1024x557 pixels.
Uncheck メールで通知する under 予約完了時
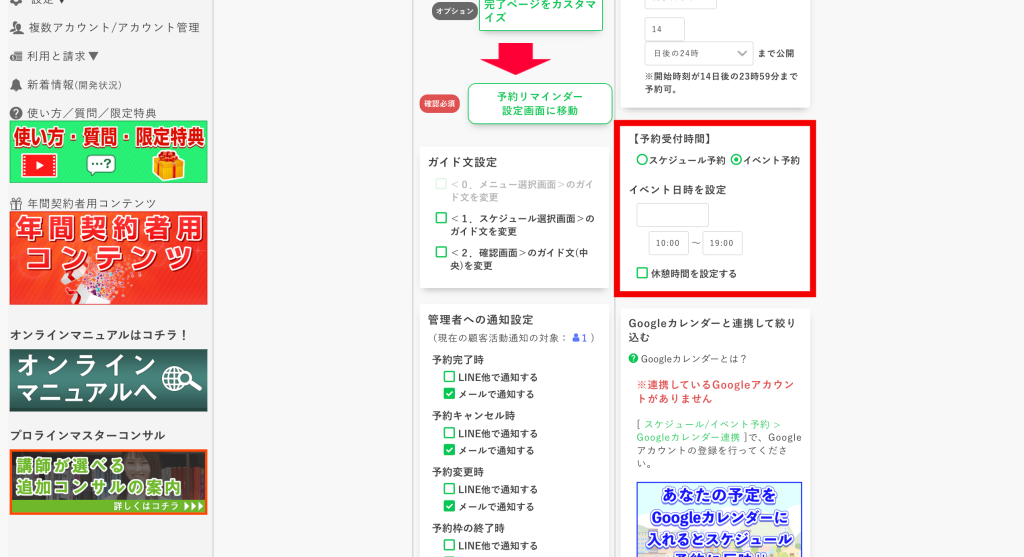[449, 394]
